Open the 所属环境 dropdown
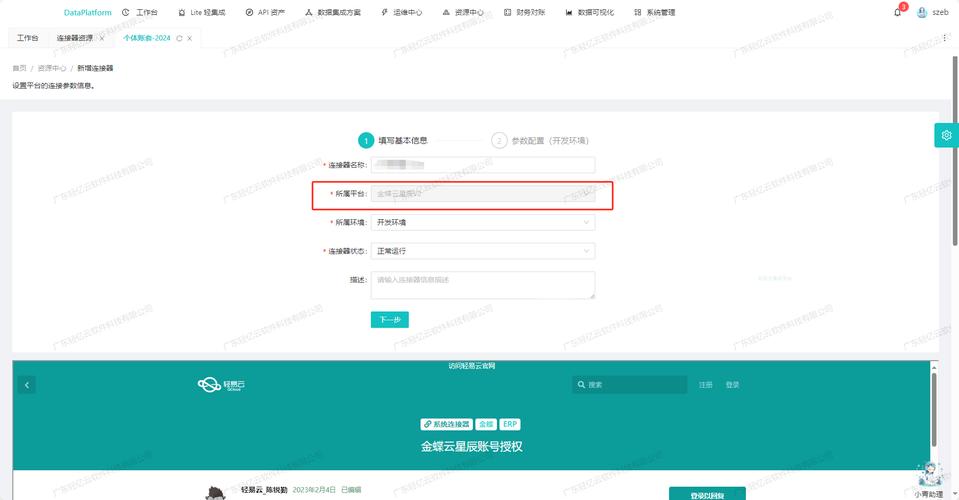The image size is (959, 500). pyautogui.click(x=483, y=222)
